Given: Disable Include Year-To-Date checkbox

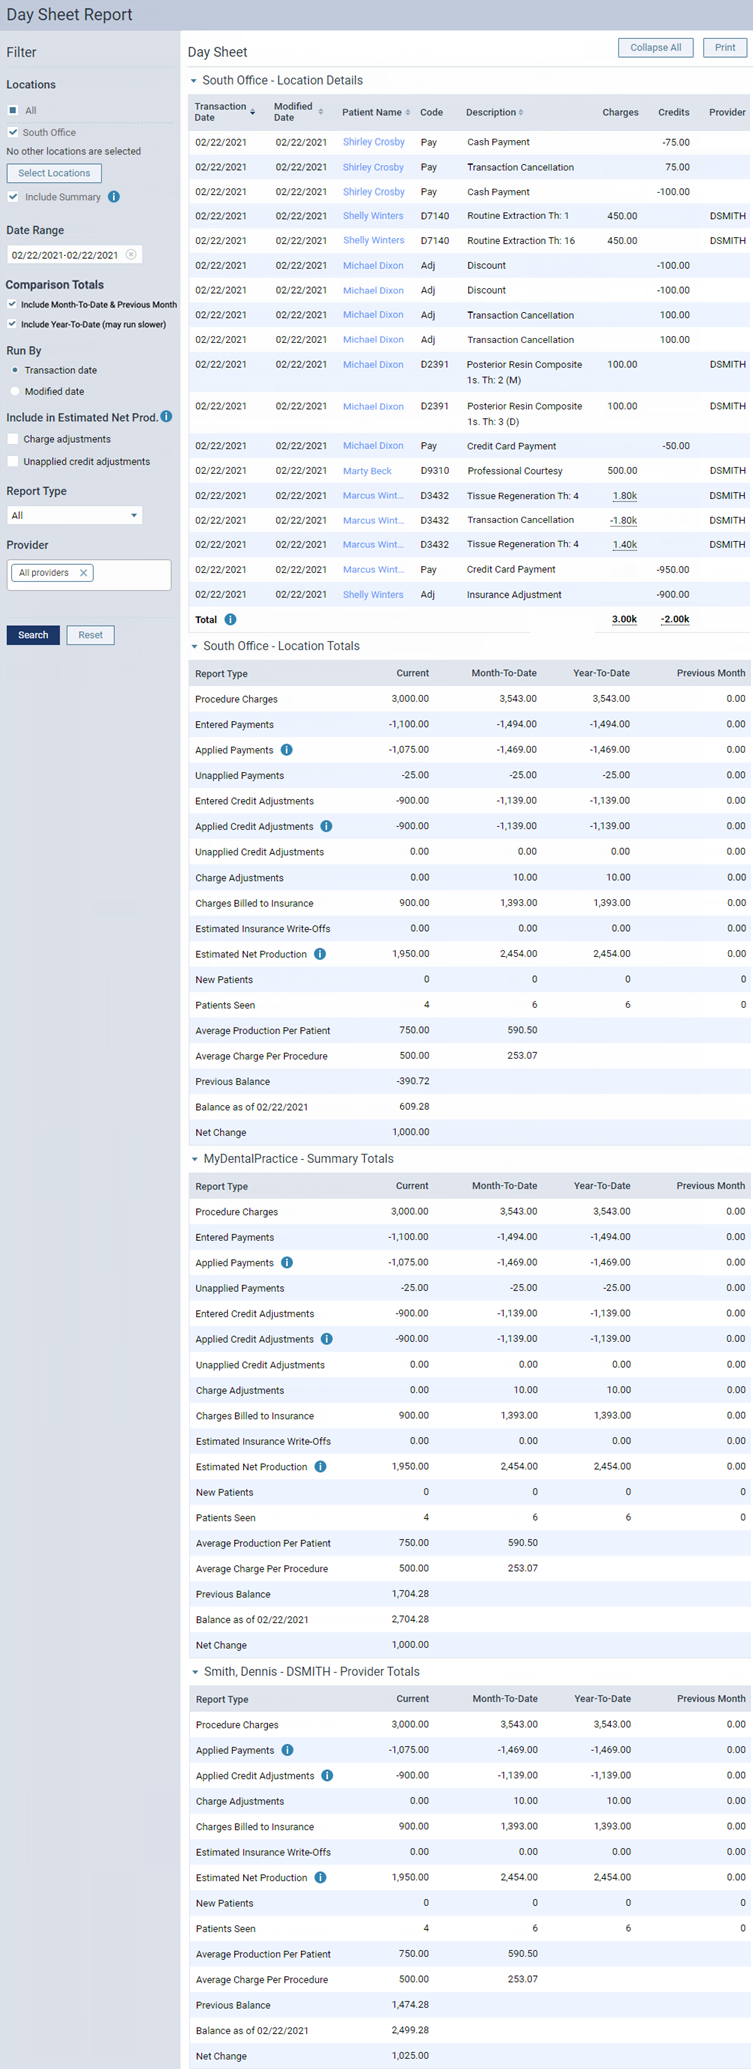Looking at the screenshot, I should tap(12, 324).
